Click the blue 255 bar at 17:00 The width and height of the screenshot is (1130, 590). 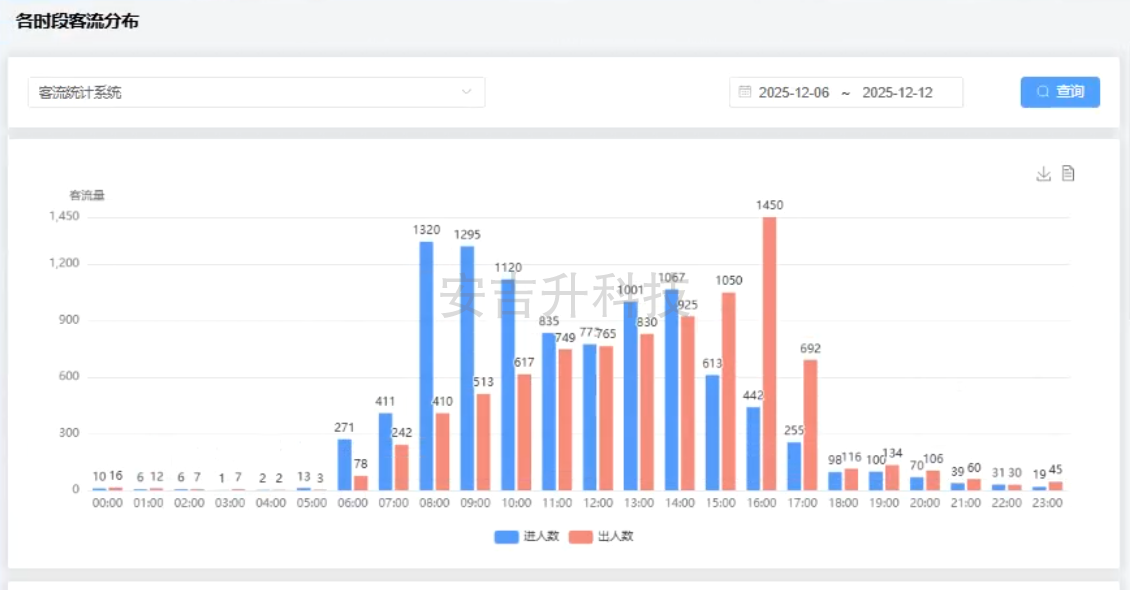[794, 465]
